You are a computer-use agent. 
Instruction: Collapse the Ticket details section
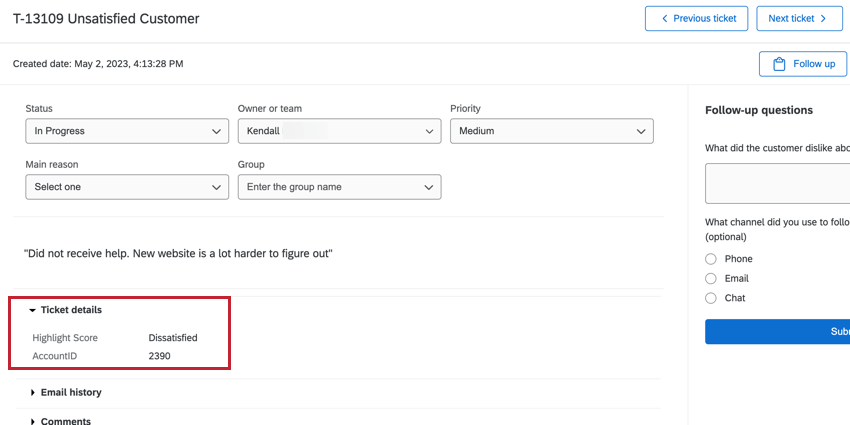coord(33,310)
